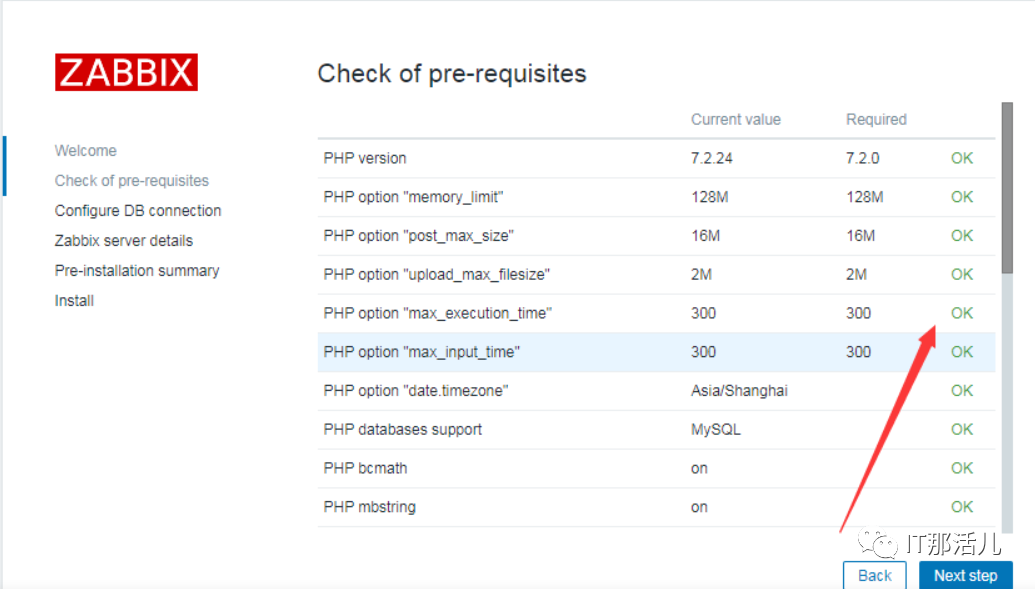
Task: Click the Current value column header
Action: [x=736, y=119]
